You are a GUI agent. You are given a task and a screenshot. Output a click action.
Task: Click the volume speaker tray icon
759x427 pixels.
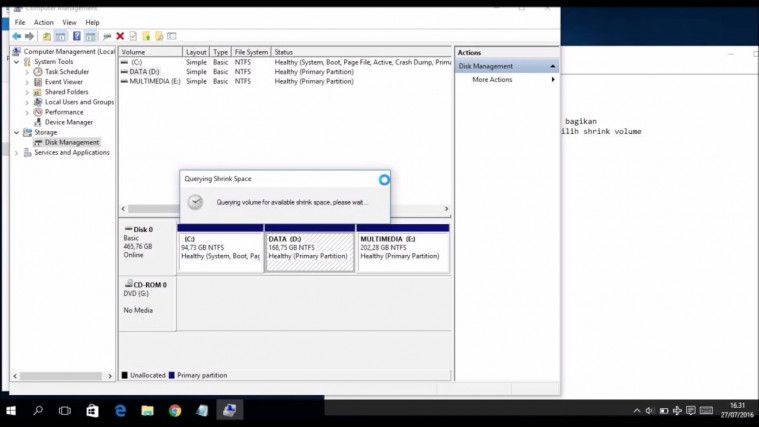click(x=650, y=411)
